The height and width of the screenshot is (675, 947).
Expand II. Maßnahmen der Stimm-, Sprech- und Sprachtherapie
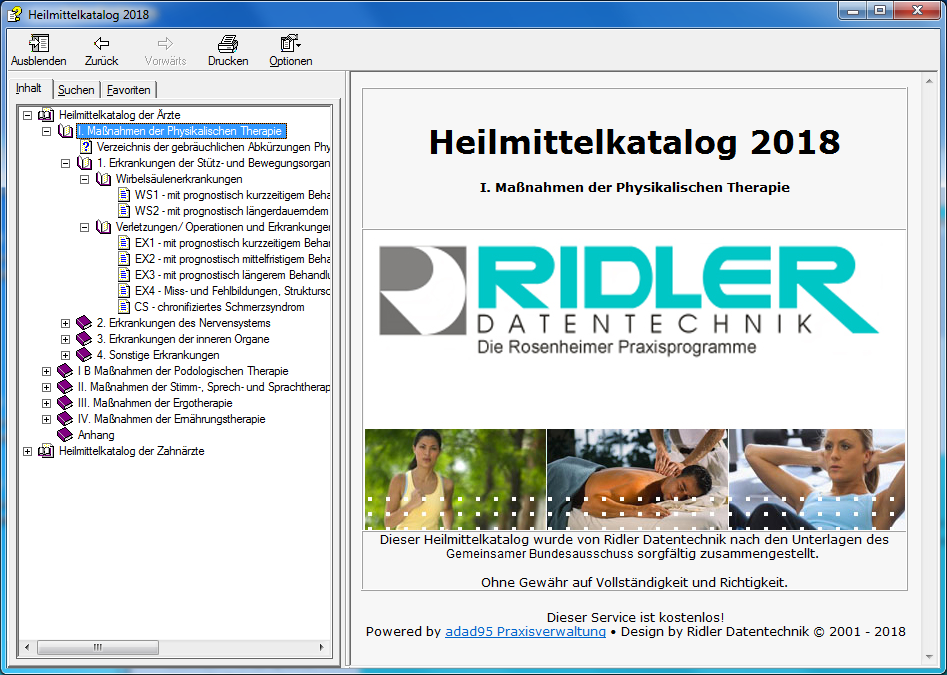click(47, 387)
